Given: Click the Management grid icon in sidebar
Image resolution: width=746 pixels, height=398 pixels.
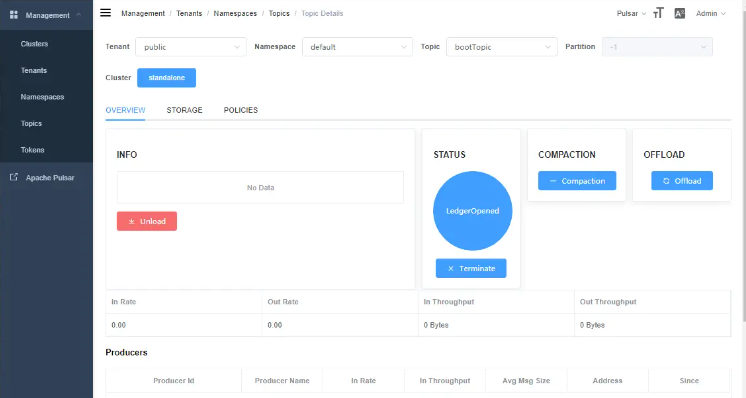Looking at the screenshot, I should tap(14, 15).
